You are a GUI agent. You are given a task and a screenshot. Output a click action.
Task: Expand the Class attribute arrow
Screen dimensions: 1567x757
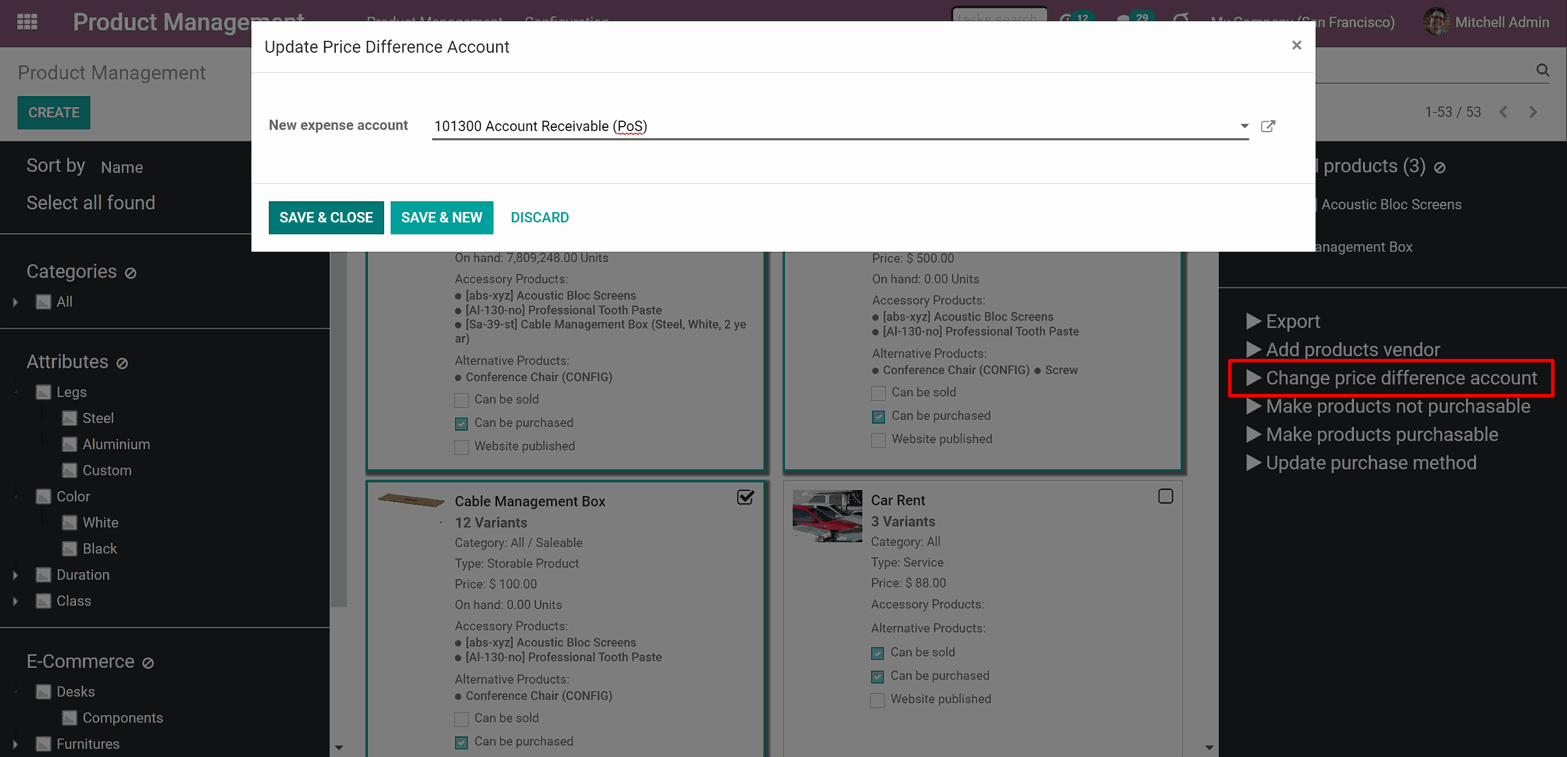[x=15, y=601]
